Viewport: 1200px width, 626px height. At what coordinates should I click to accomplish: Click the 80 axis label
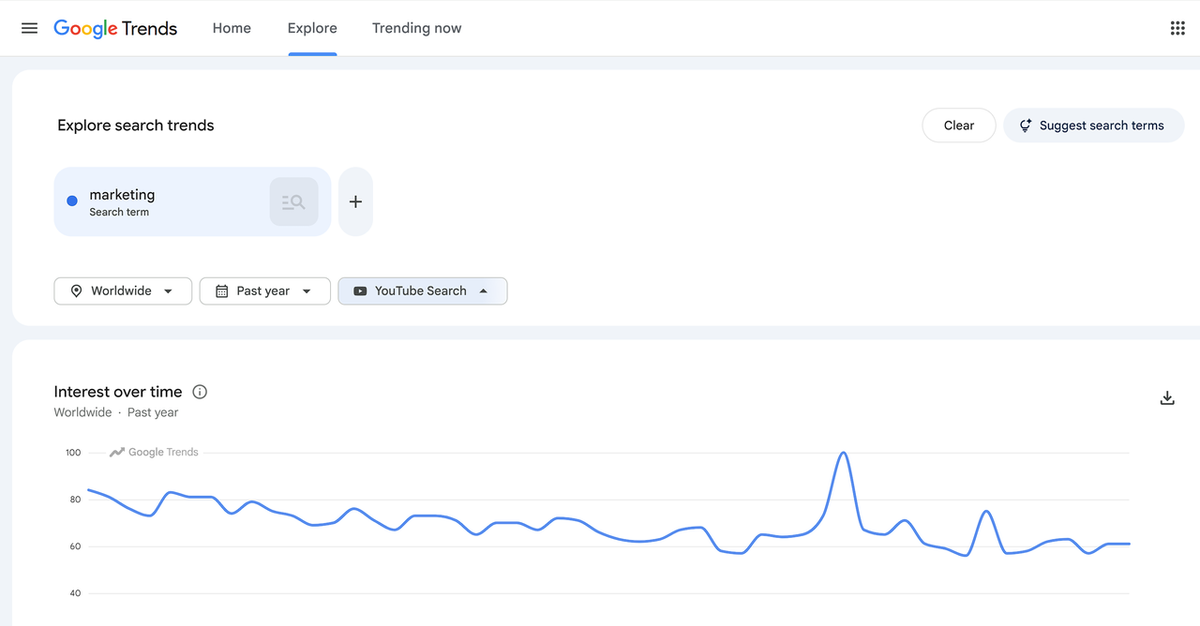pos(75,500)
